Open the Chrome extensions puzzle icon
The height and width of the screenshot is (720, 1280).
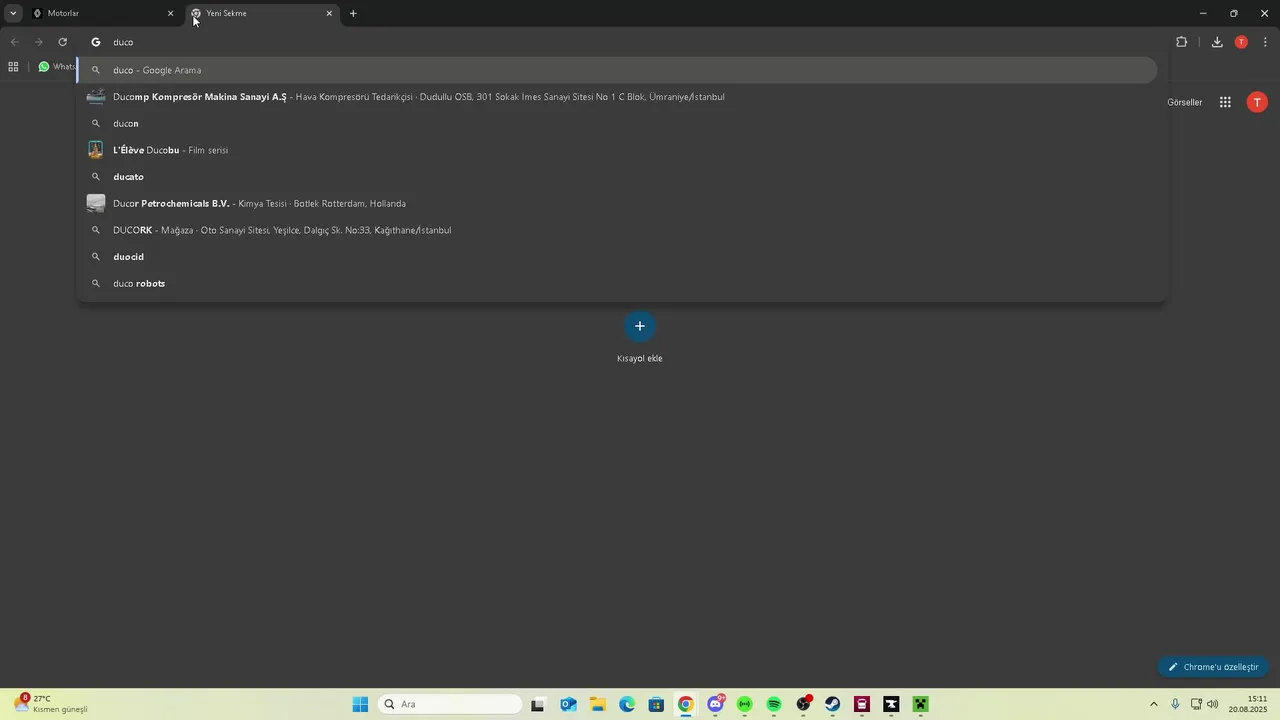pyautogui.click(x=1181, y=42)
